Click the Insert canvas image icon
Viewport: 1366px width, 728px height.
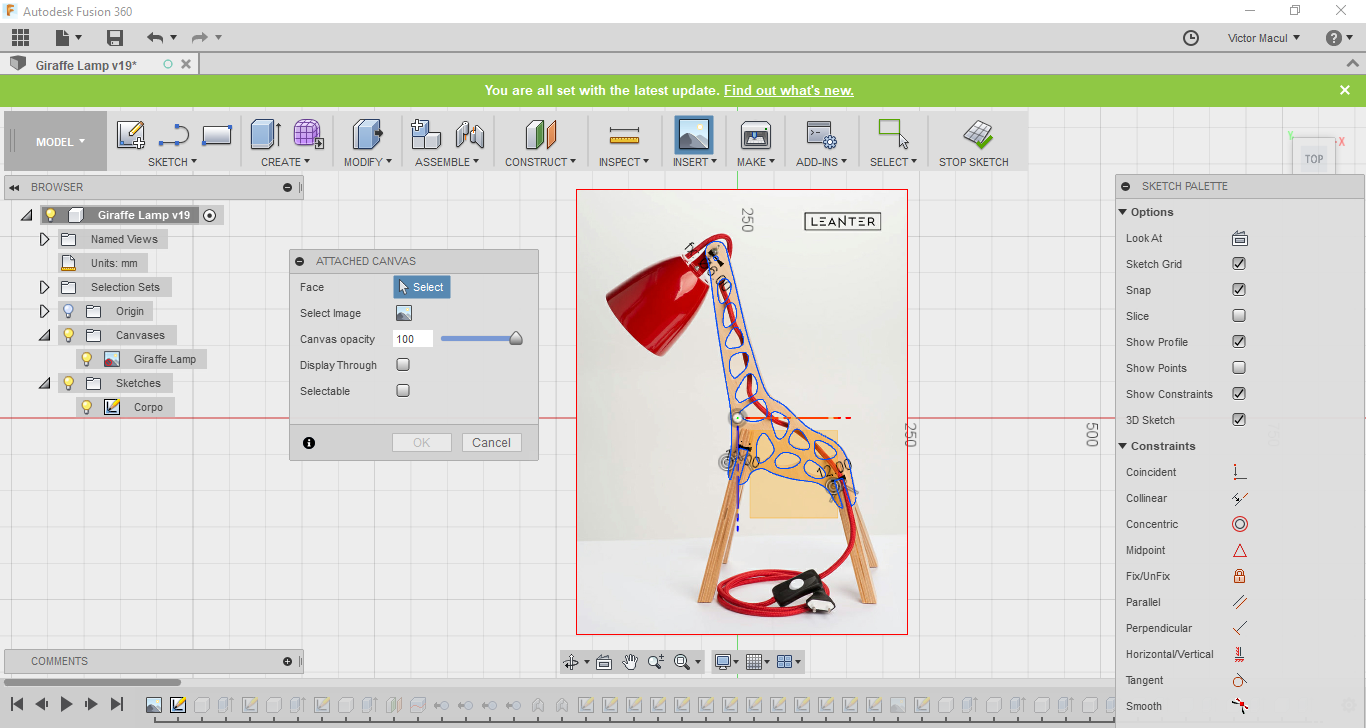click(x=694, y=134)
